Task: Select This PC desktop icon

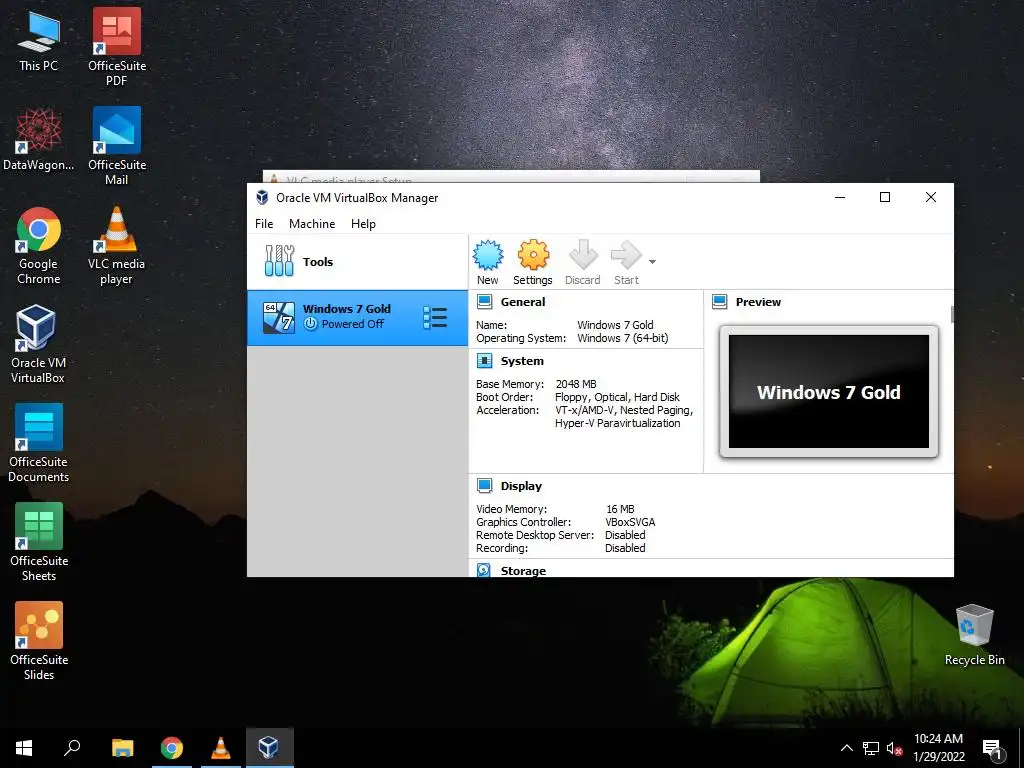Action: tap(39, 41)
